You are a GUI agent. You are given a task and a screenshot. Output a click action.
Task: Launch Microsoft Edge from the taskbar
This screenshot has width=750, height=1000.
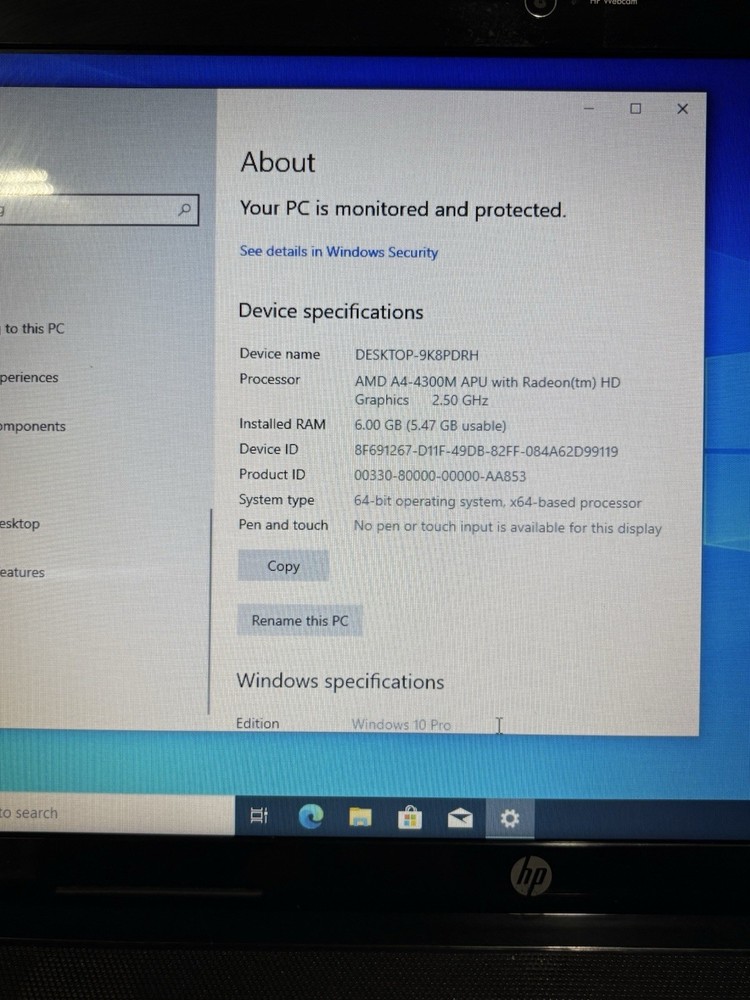tap(311, 817)
